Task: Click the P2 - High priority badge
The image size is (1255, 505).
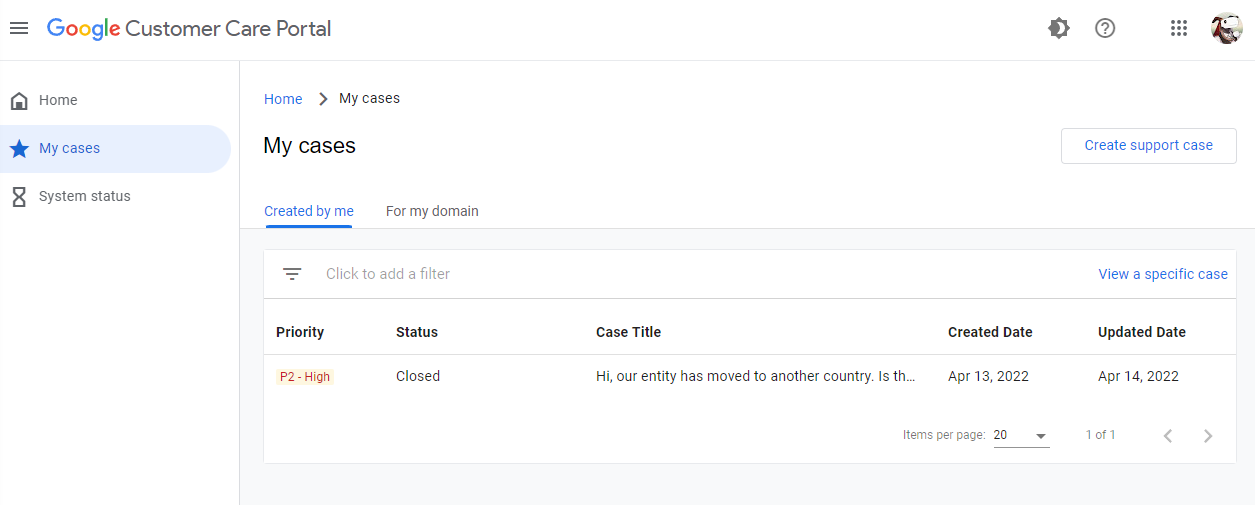Action: (x=305, y=377)
